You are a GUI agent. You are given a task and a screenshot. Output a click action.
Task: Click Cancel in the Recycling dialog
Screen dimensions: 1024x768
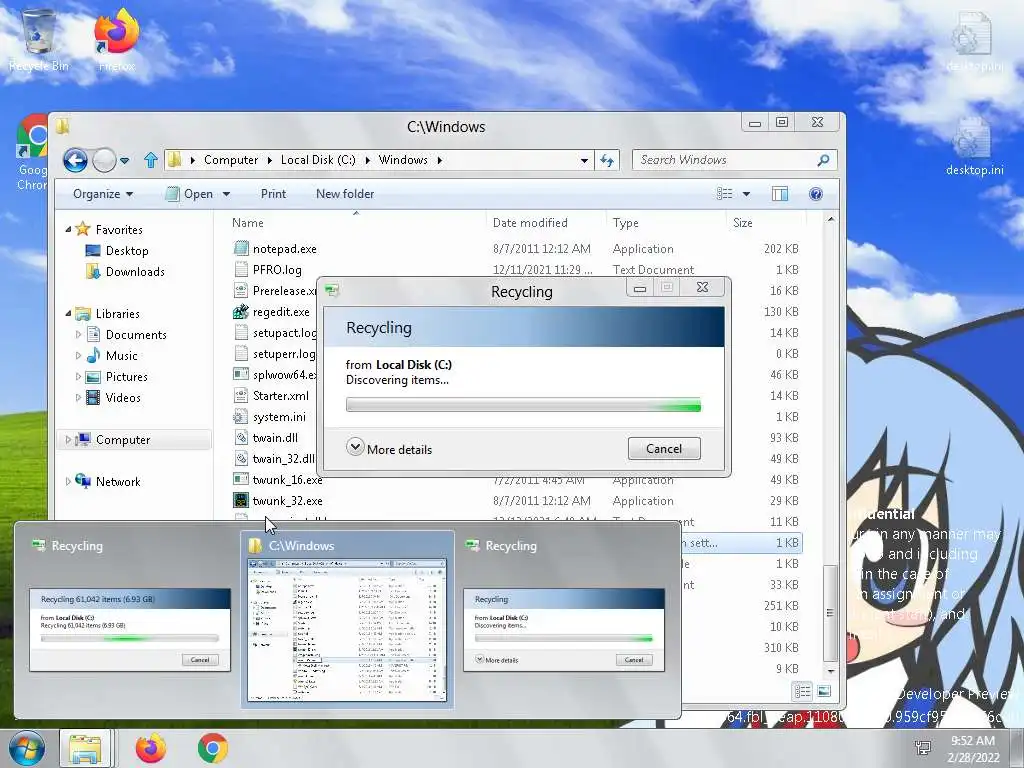coord(664,449)
